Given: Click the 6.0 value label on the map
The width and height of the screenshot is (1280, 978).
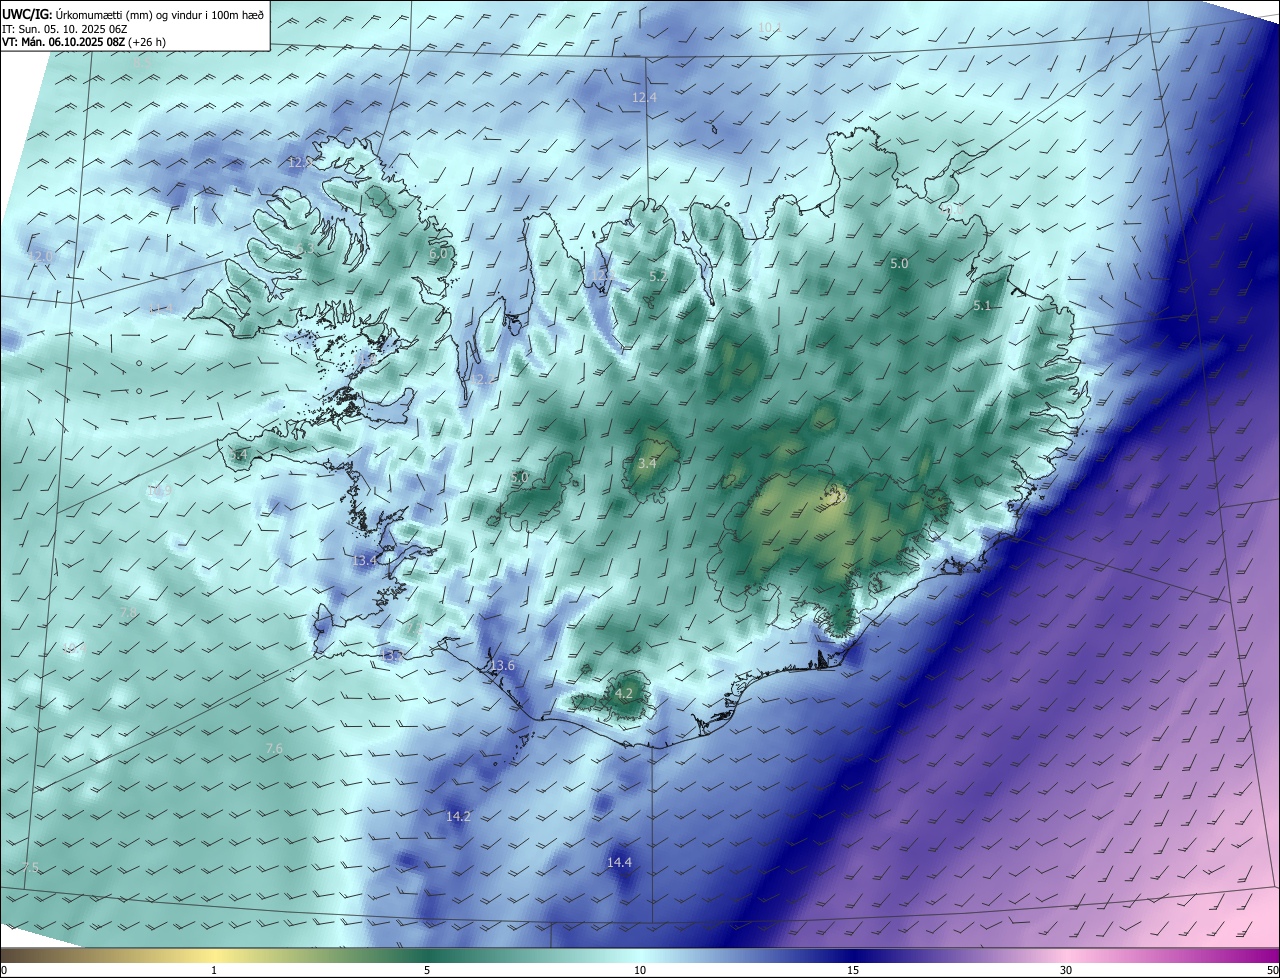Looking at the screenshot, I should tap(438, 254).
